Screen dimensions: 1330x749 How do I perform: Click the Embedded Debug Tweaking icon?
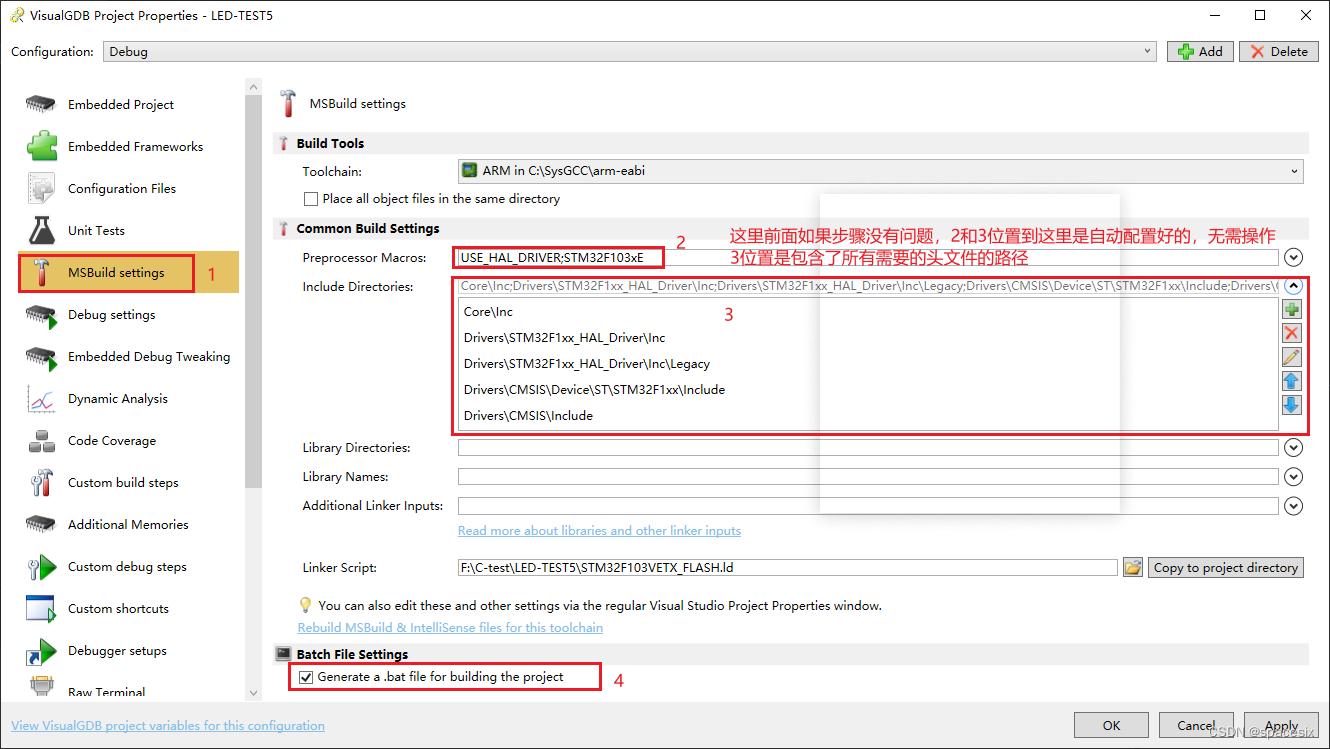[x=41, y=357]
